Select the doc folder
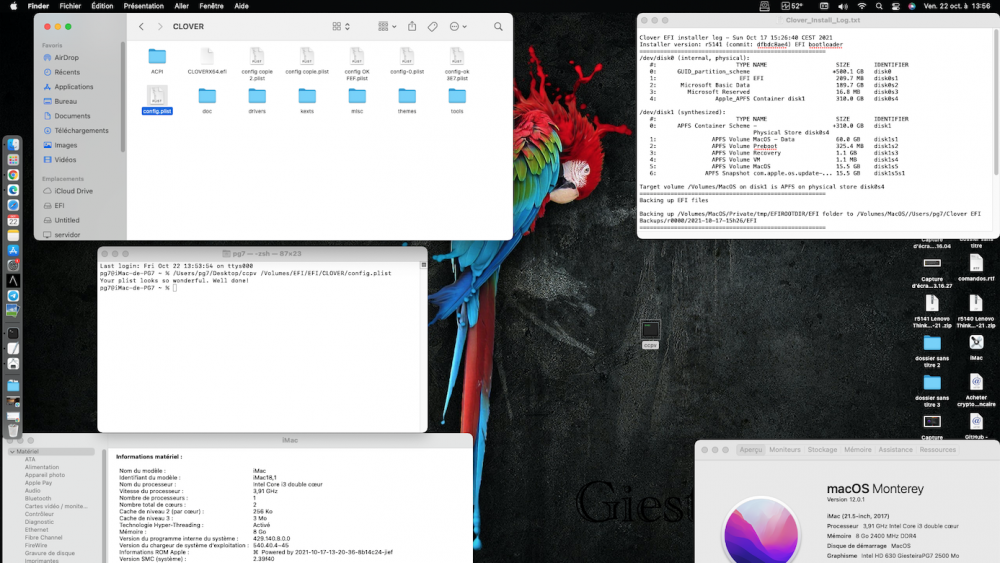Image resolution: width=1000 pixels, height=563 pixels. coord(207,100)
